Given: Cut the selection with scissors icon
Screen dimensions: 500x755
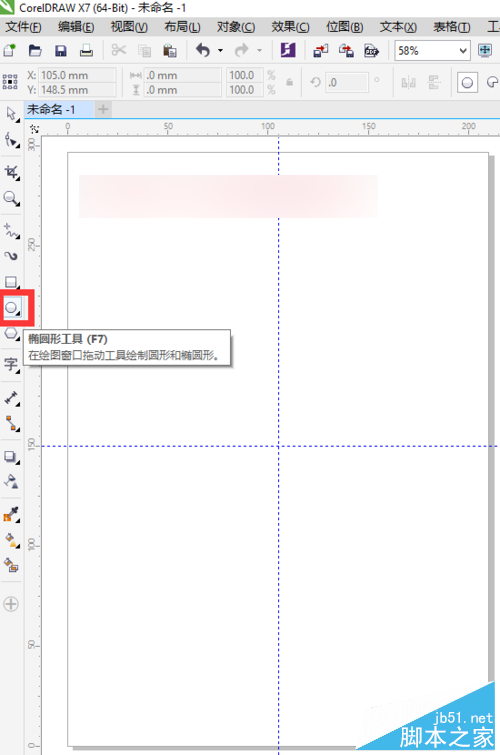Looking at the screenshot, I should tap(119, 50).
